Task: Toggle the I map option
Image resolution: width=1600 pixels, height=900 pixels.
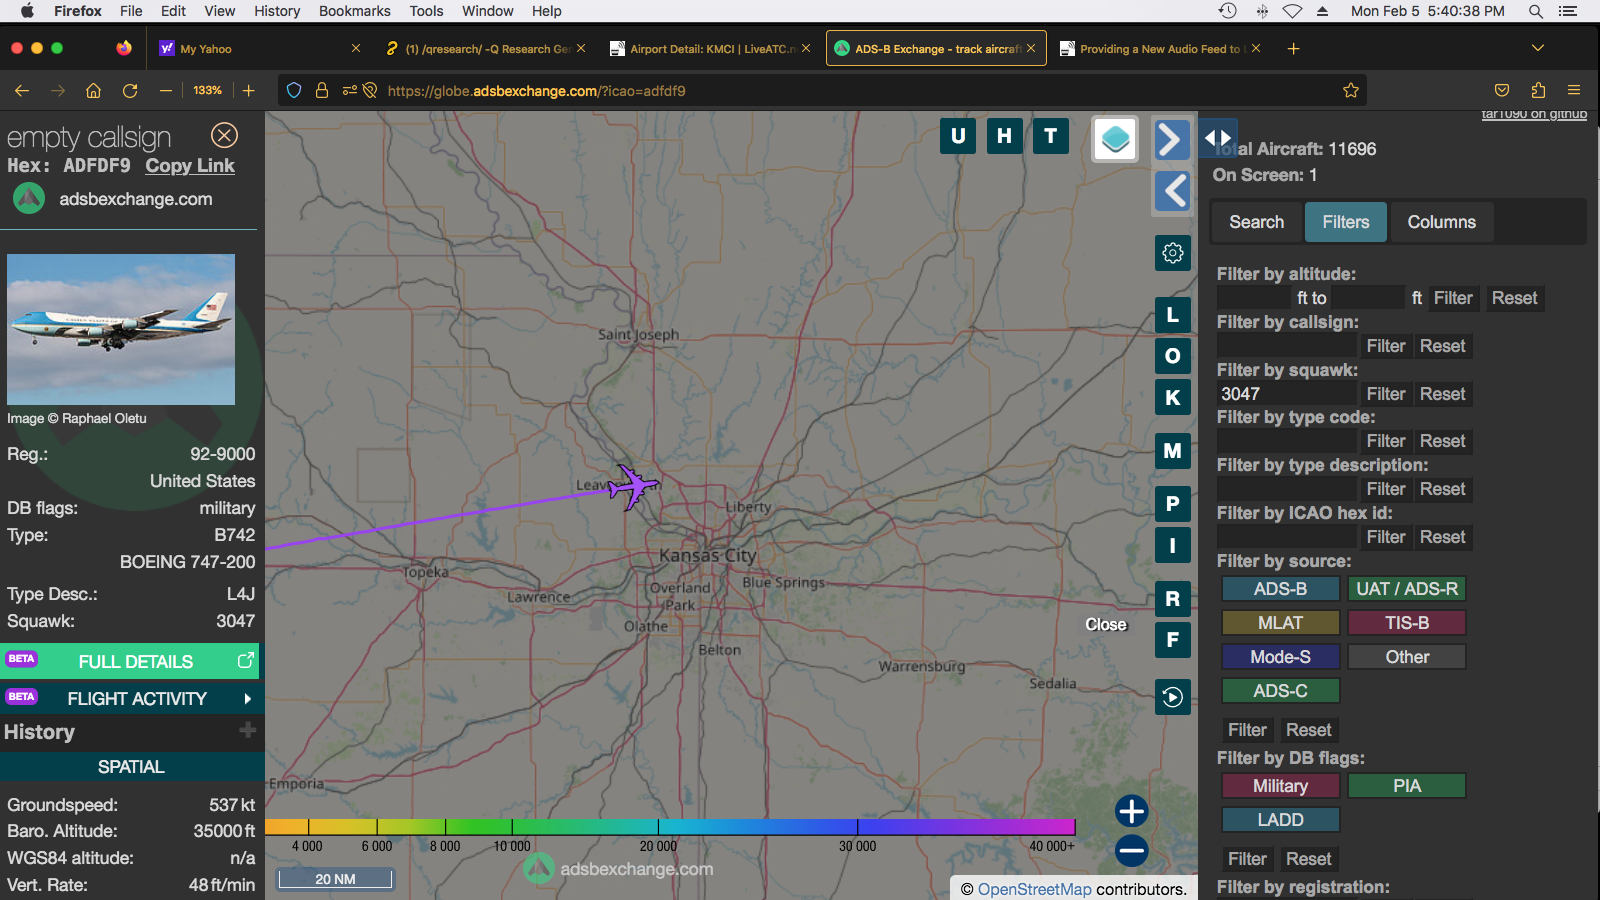Action: pyautogui.click(x=1172, y=545)
